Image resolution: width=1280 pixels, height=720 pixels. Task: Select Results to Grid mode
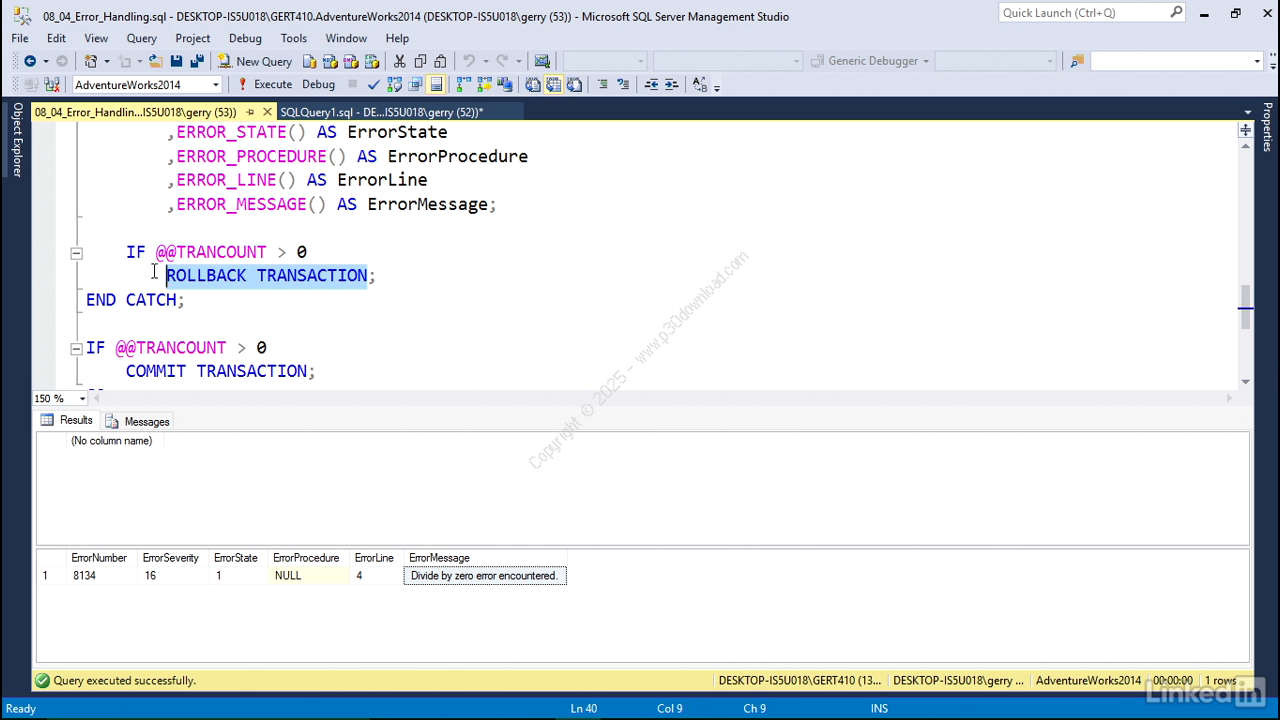click(553, 84)
